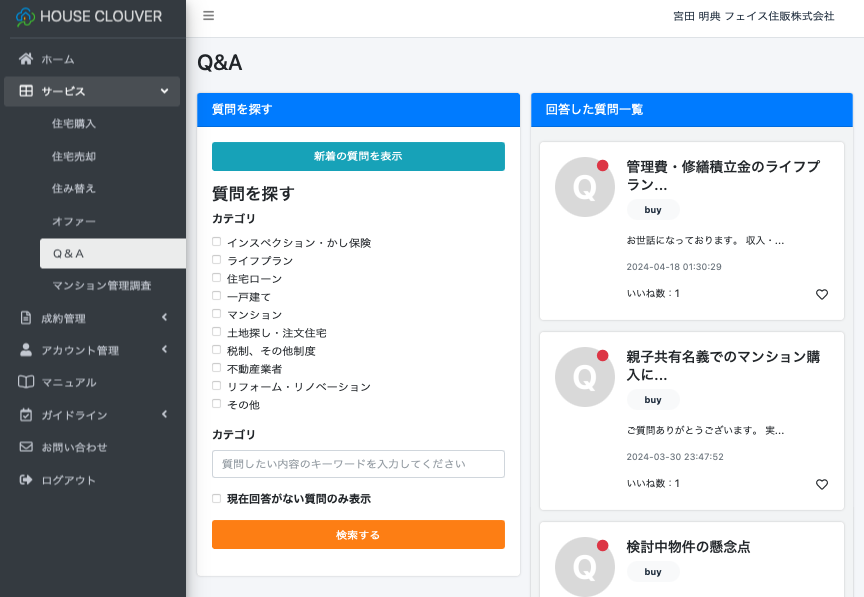Click answer preview お世話になっております。 収入・...
This screenshot has width=864, height=597.
[x=705, y=240]
